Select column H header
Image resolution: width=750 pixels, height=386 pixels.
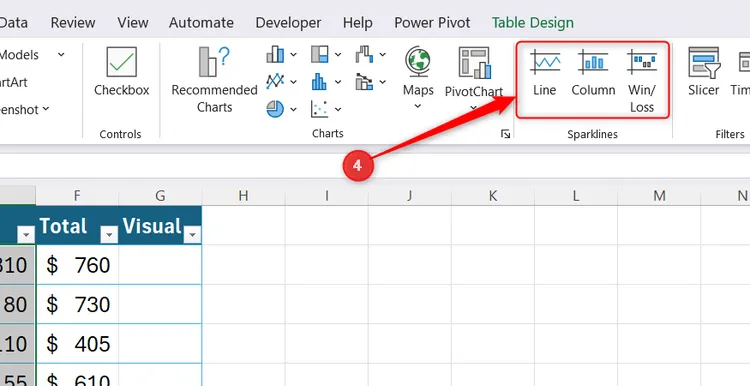[243, 196]
